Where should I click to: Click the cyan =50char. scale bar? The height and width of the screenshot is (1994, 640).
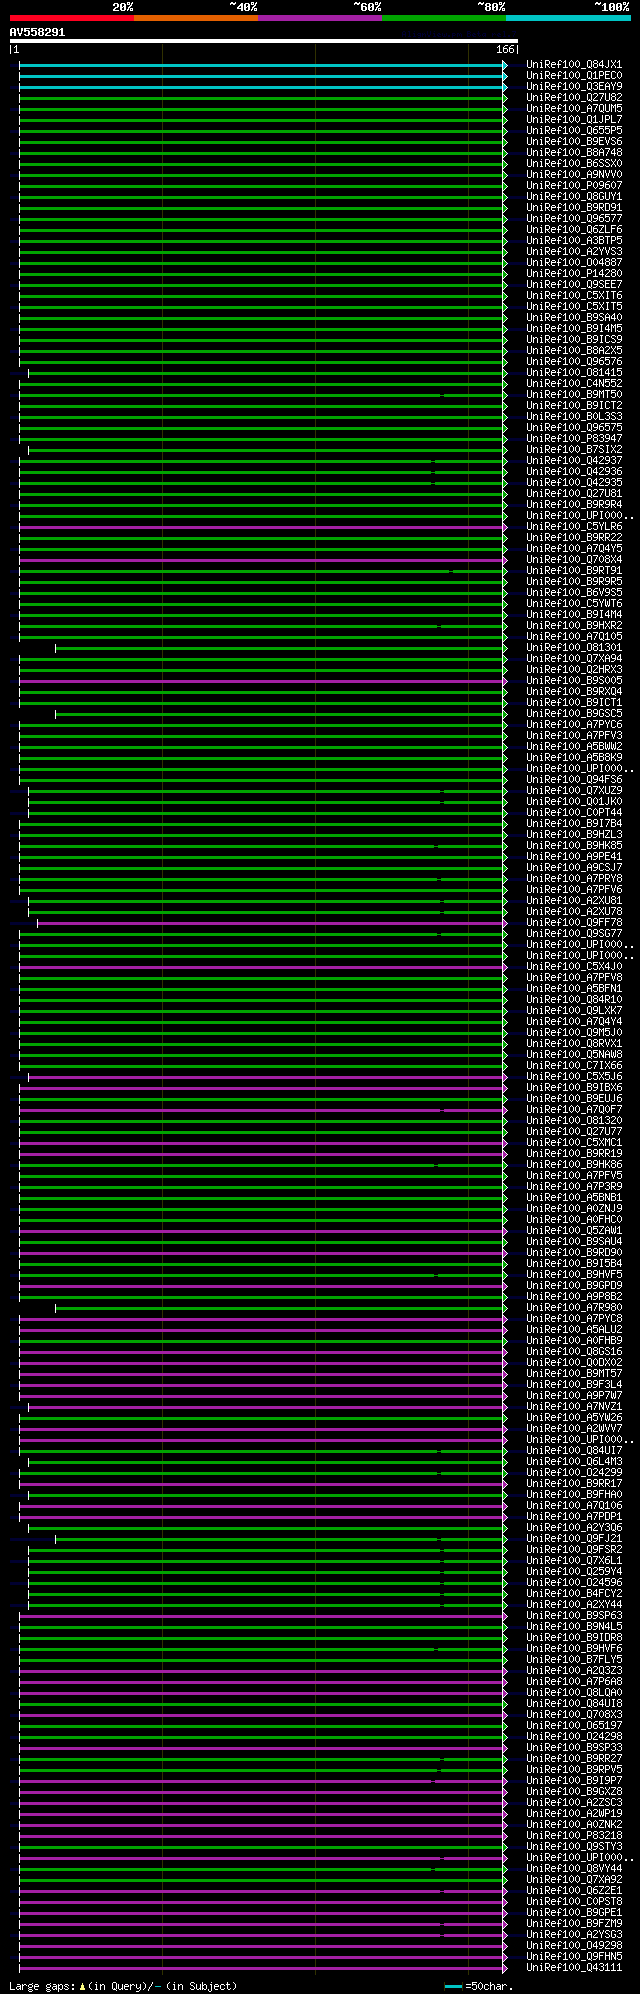453,1986
